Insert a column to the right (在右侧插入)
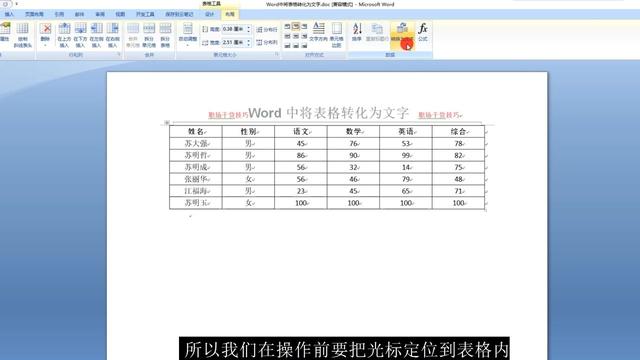This screenshot has width=640, height=360. pyautogui.click(x=113, y=35)
